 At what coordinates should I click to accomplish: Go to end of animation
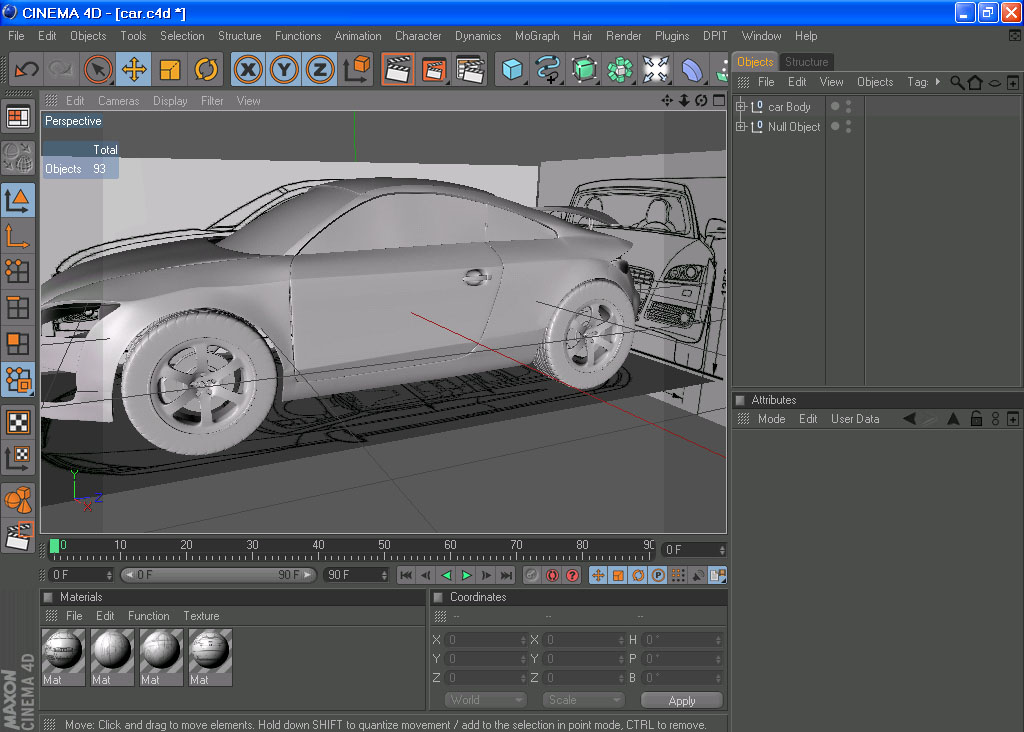pos(507,575)
